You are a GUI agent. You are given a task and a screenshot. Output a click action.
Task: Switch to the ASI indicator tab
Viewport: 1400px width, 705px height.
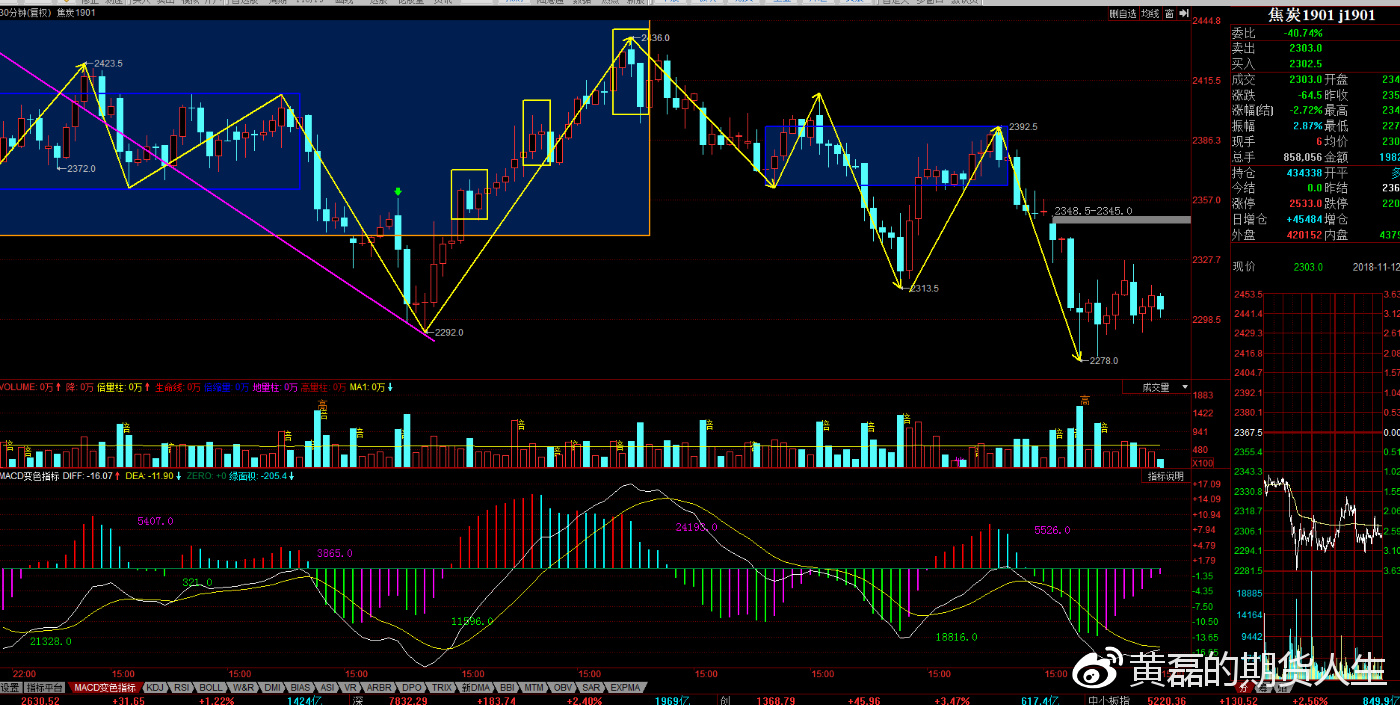[327, 688]
